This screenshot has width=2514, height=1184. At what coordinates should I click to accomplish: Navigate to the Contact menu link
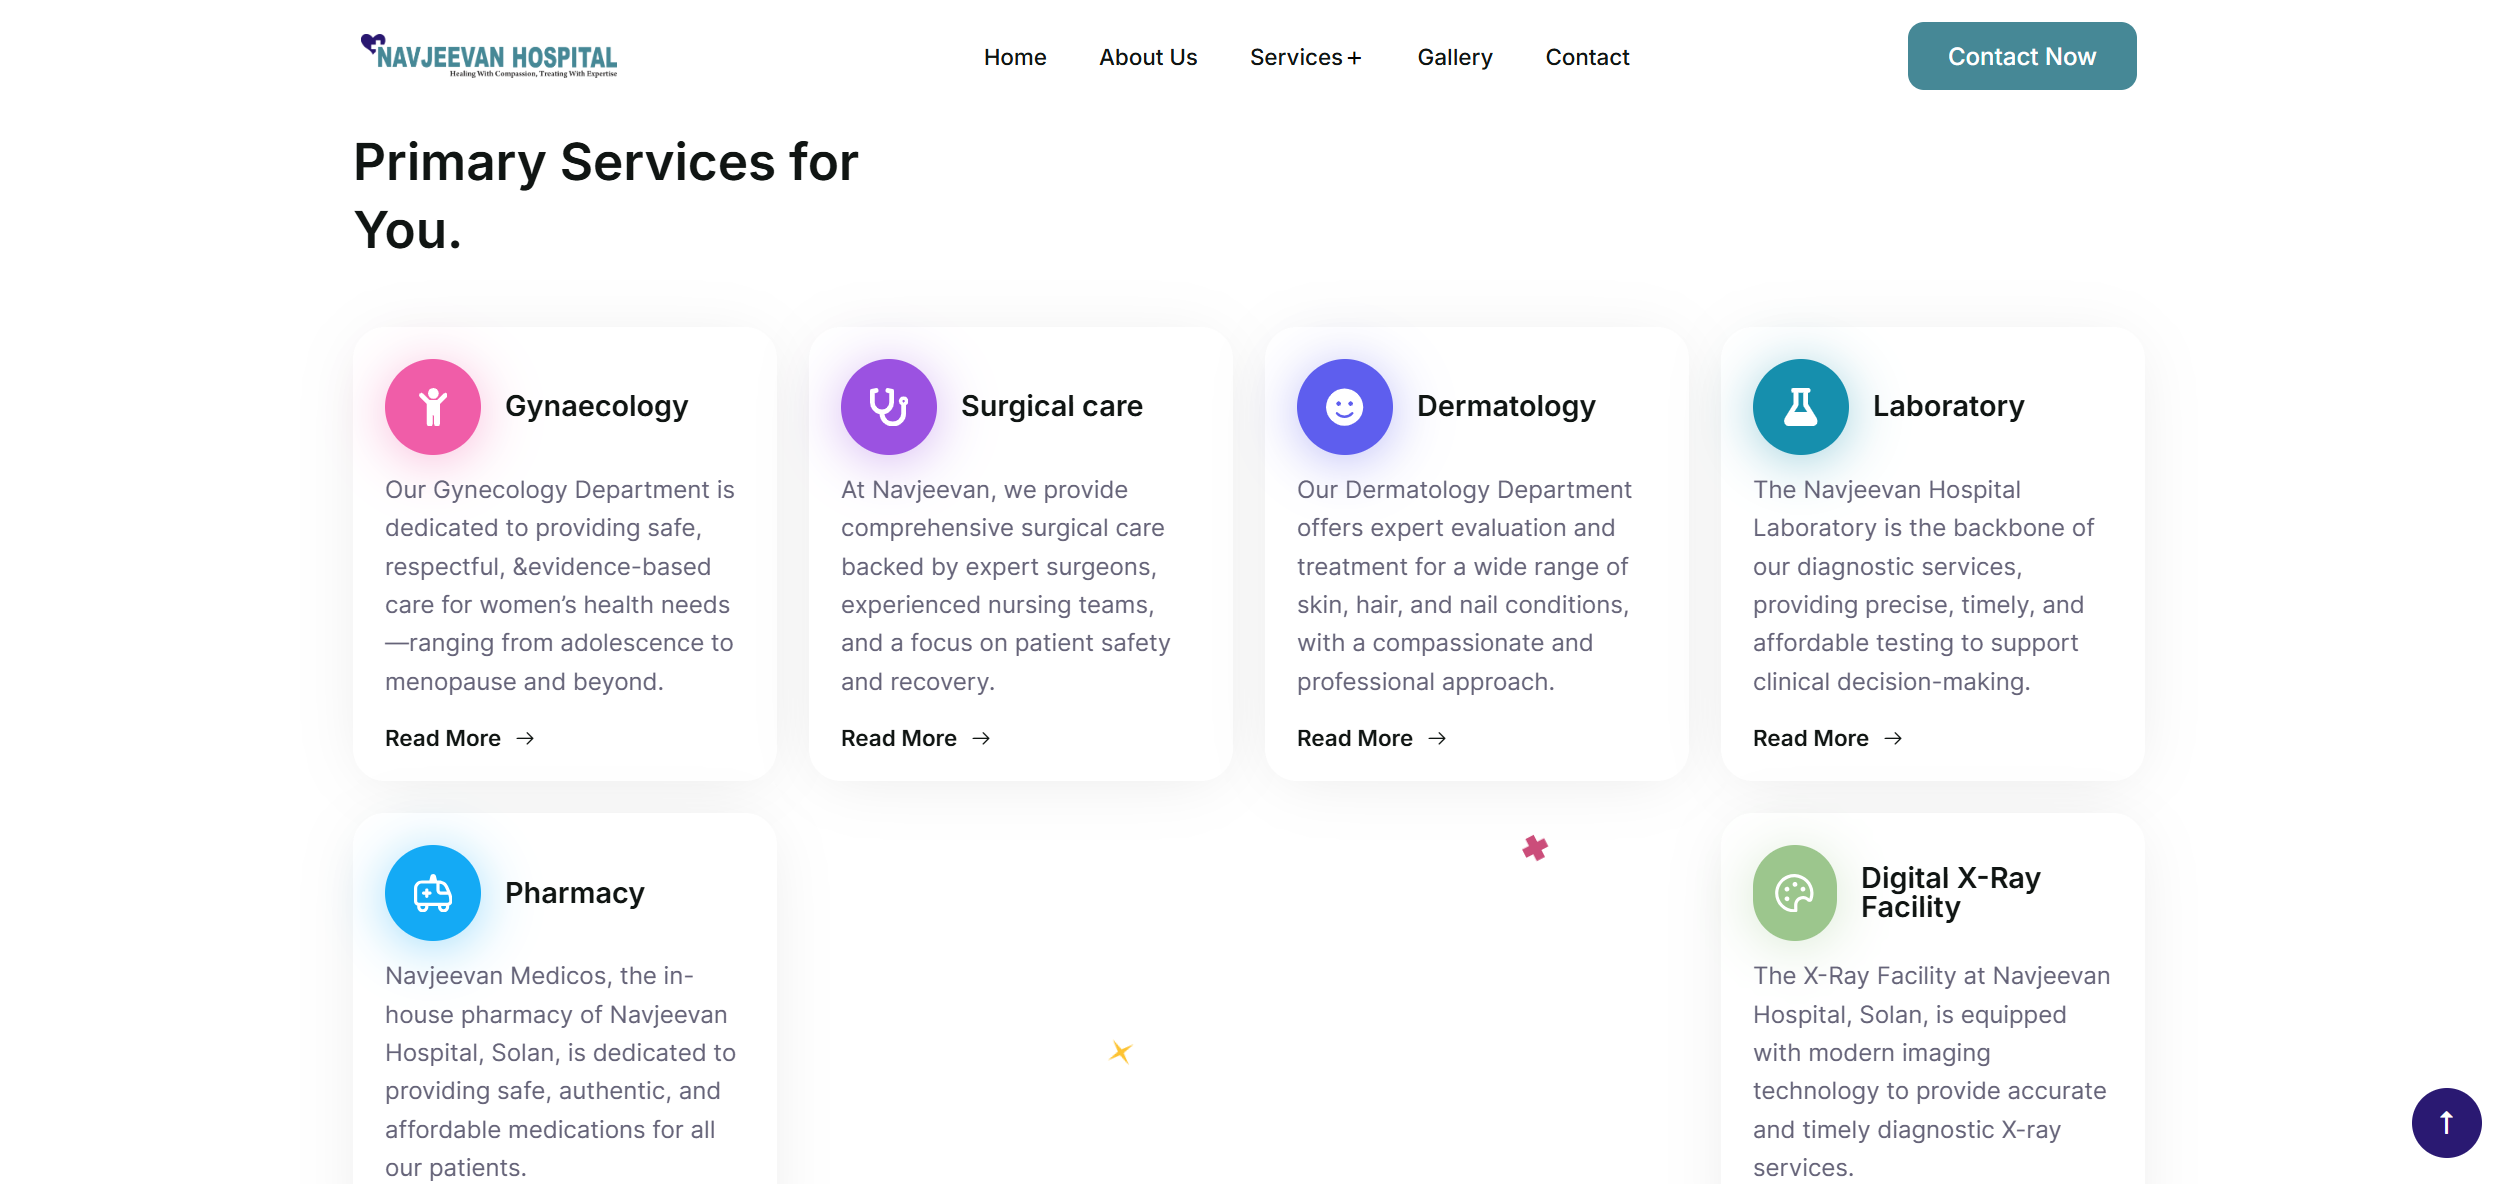pyautogui.click(x=1587, y=58)
